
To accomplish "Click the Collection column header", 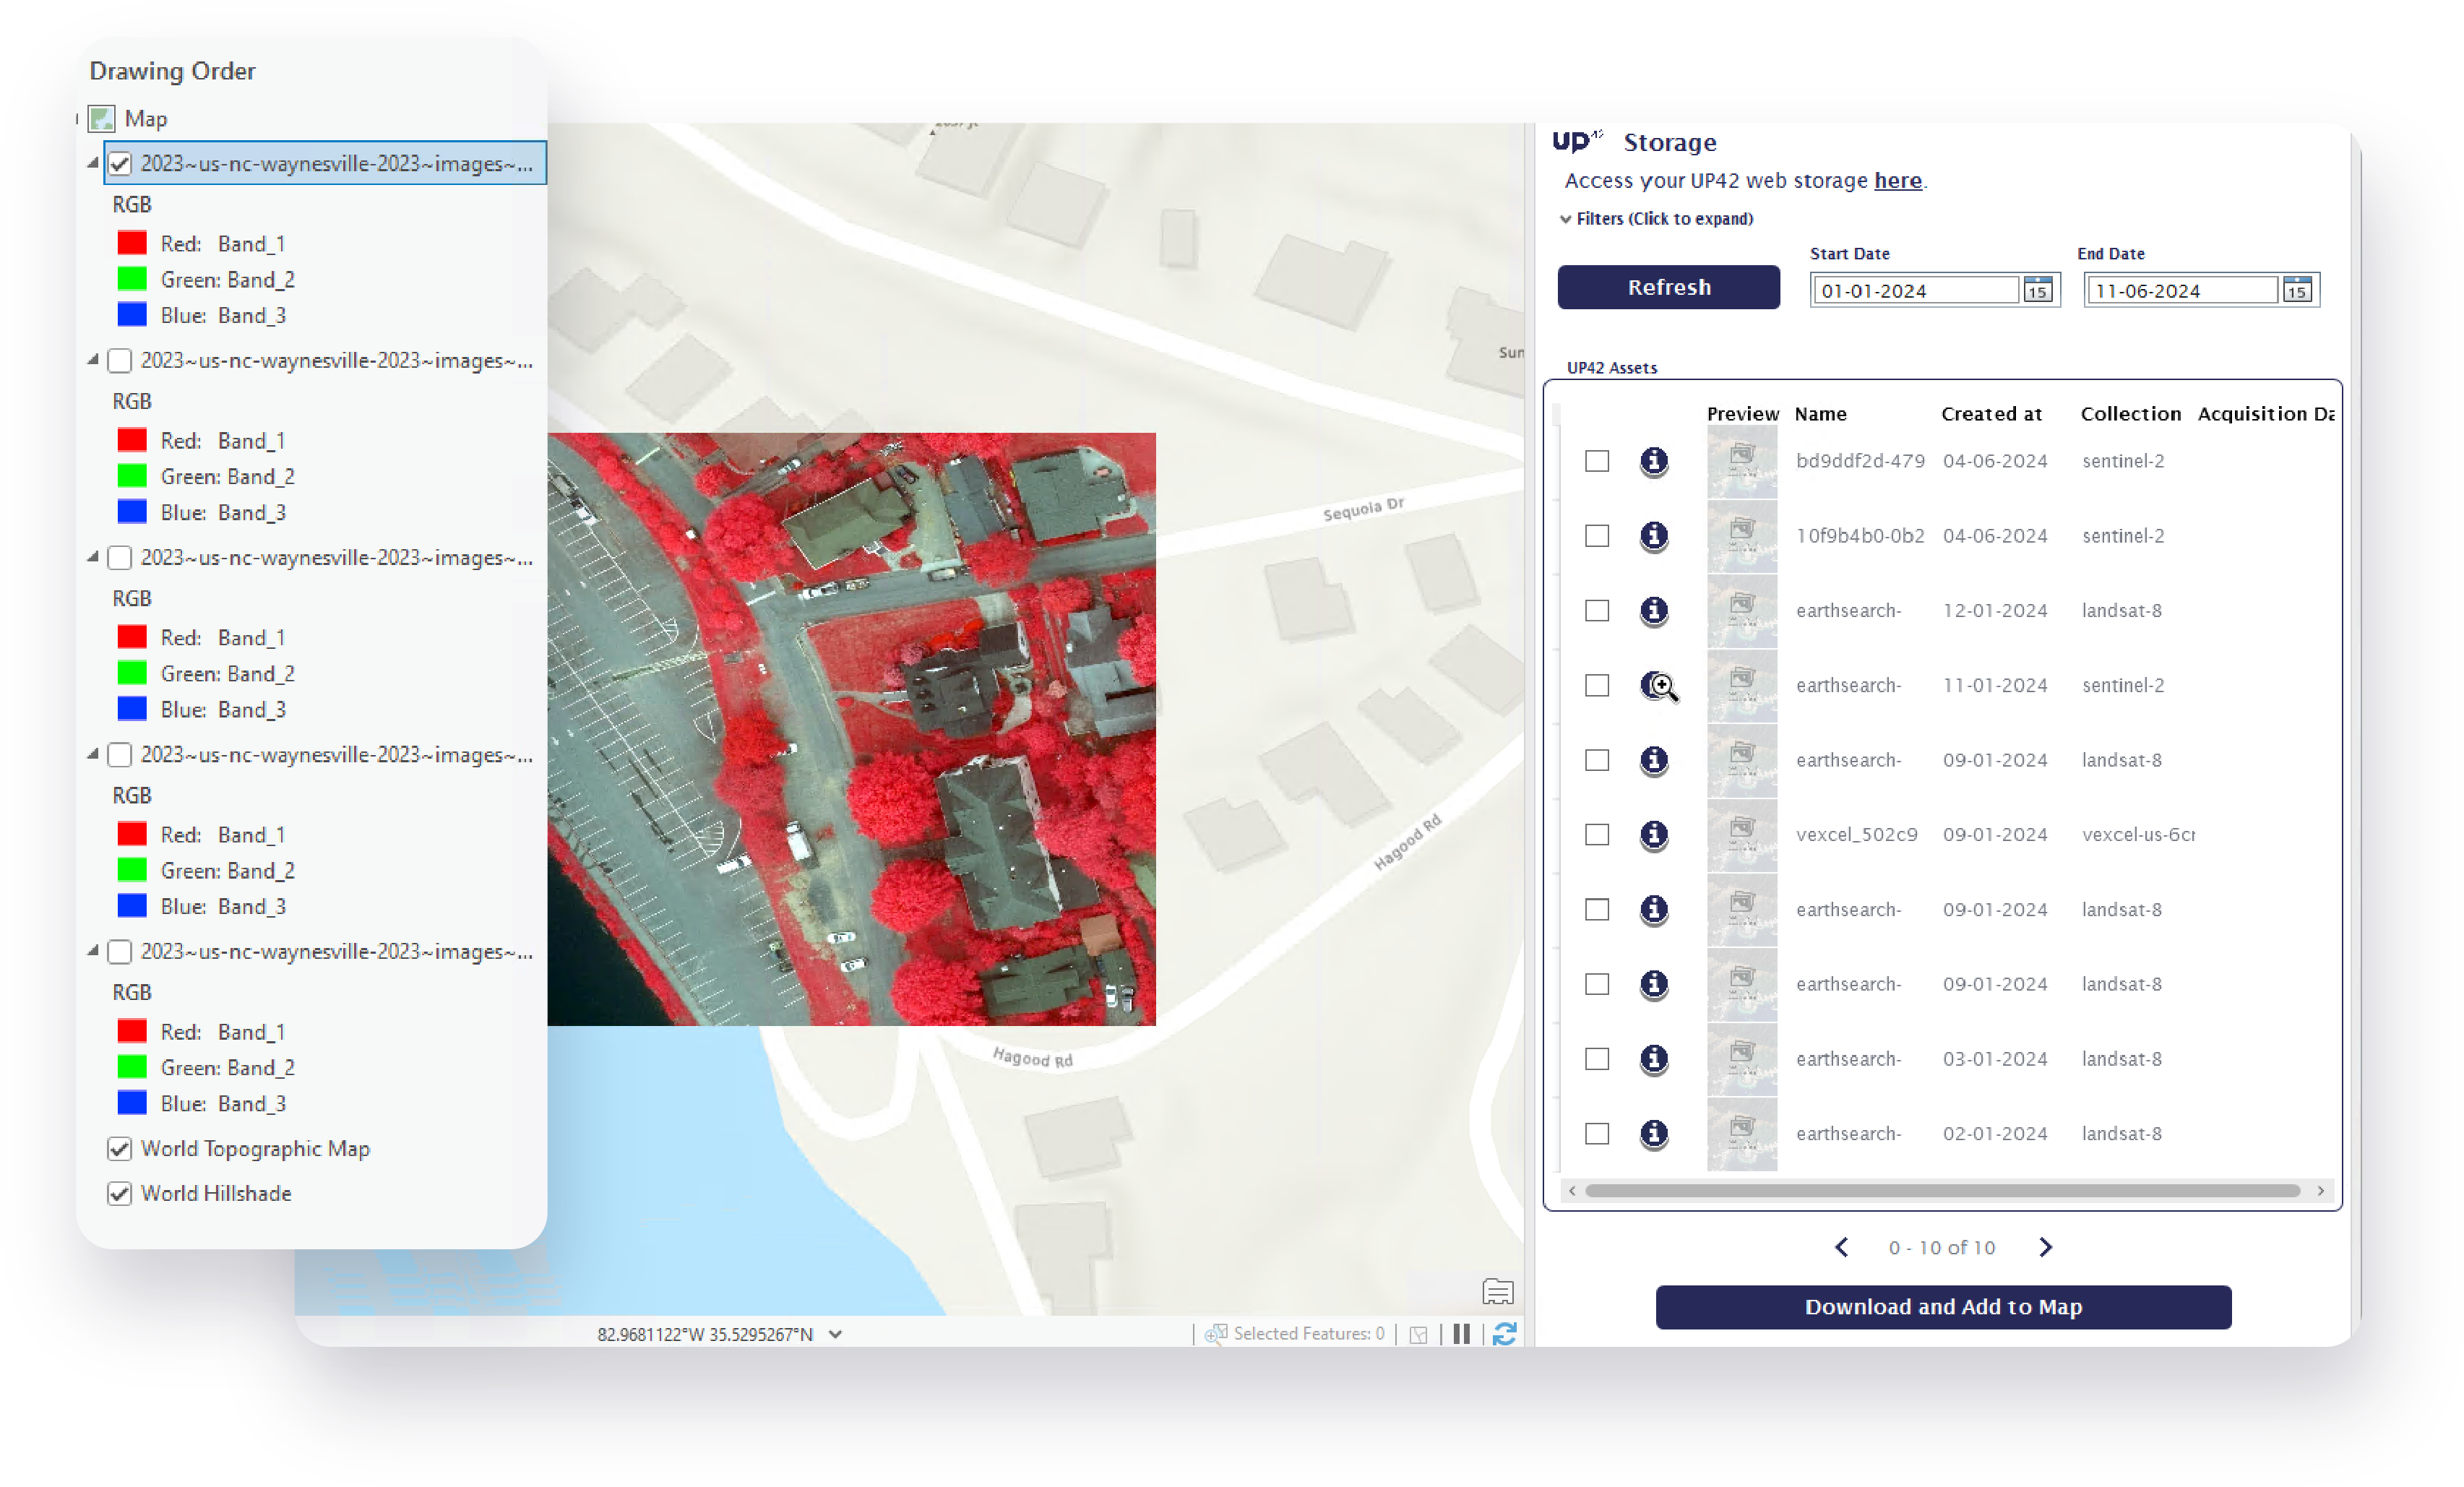I will [x=2130, y=414].
